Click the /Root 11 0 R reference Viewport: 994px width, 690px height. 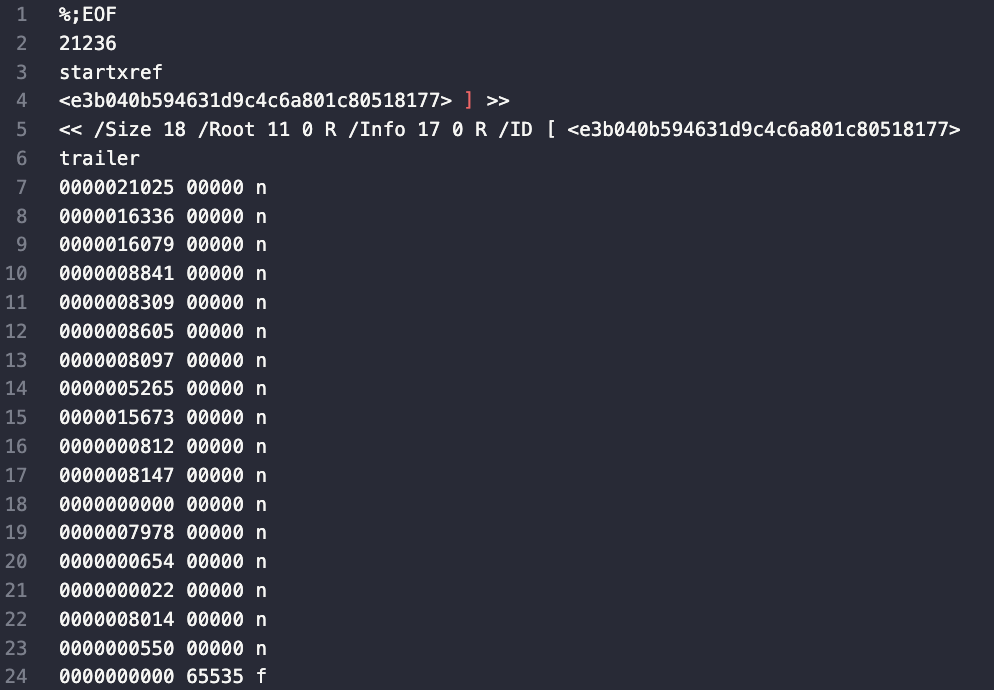(x=267, y=129)
